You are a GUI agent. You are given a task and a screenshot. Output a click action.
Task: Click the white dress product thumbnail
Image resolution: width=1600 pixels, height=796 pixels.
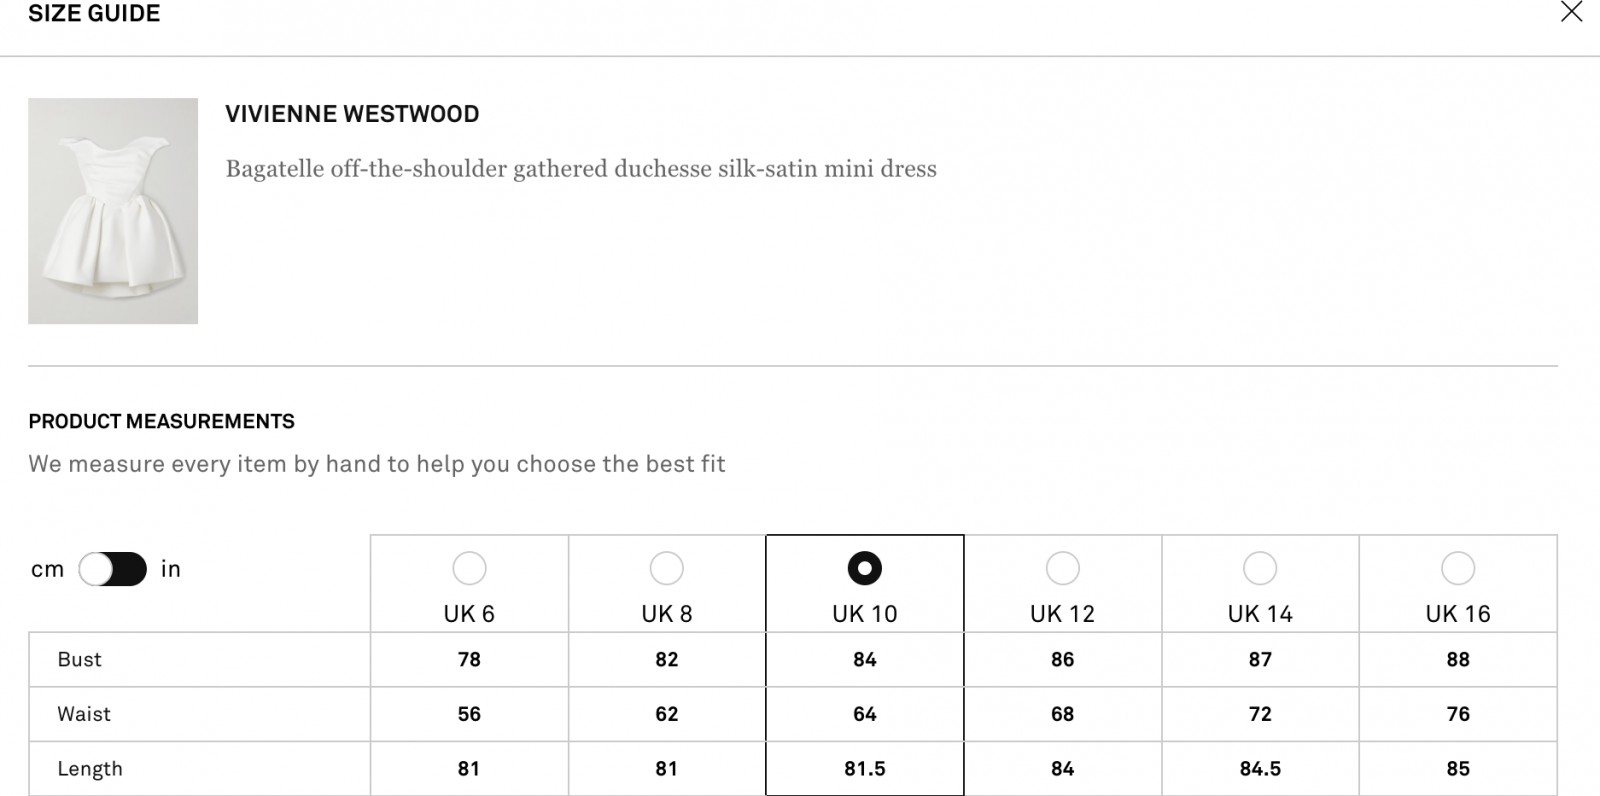[113, 211]
